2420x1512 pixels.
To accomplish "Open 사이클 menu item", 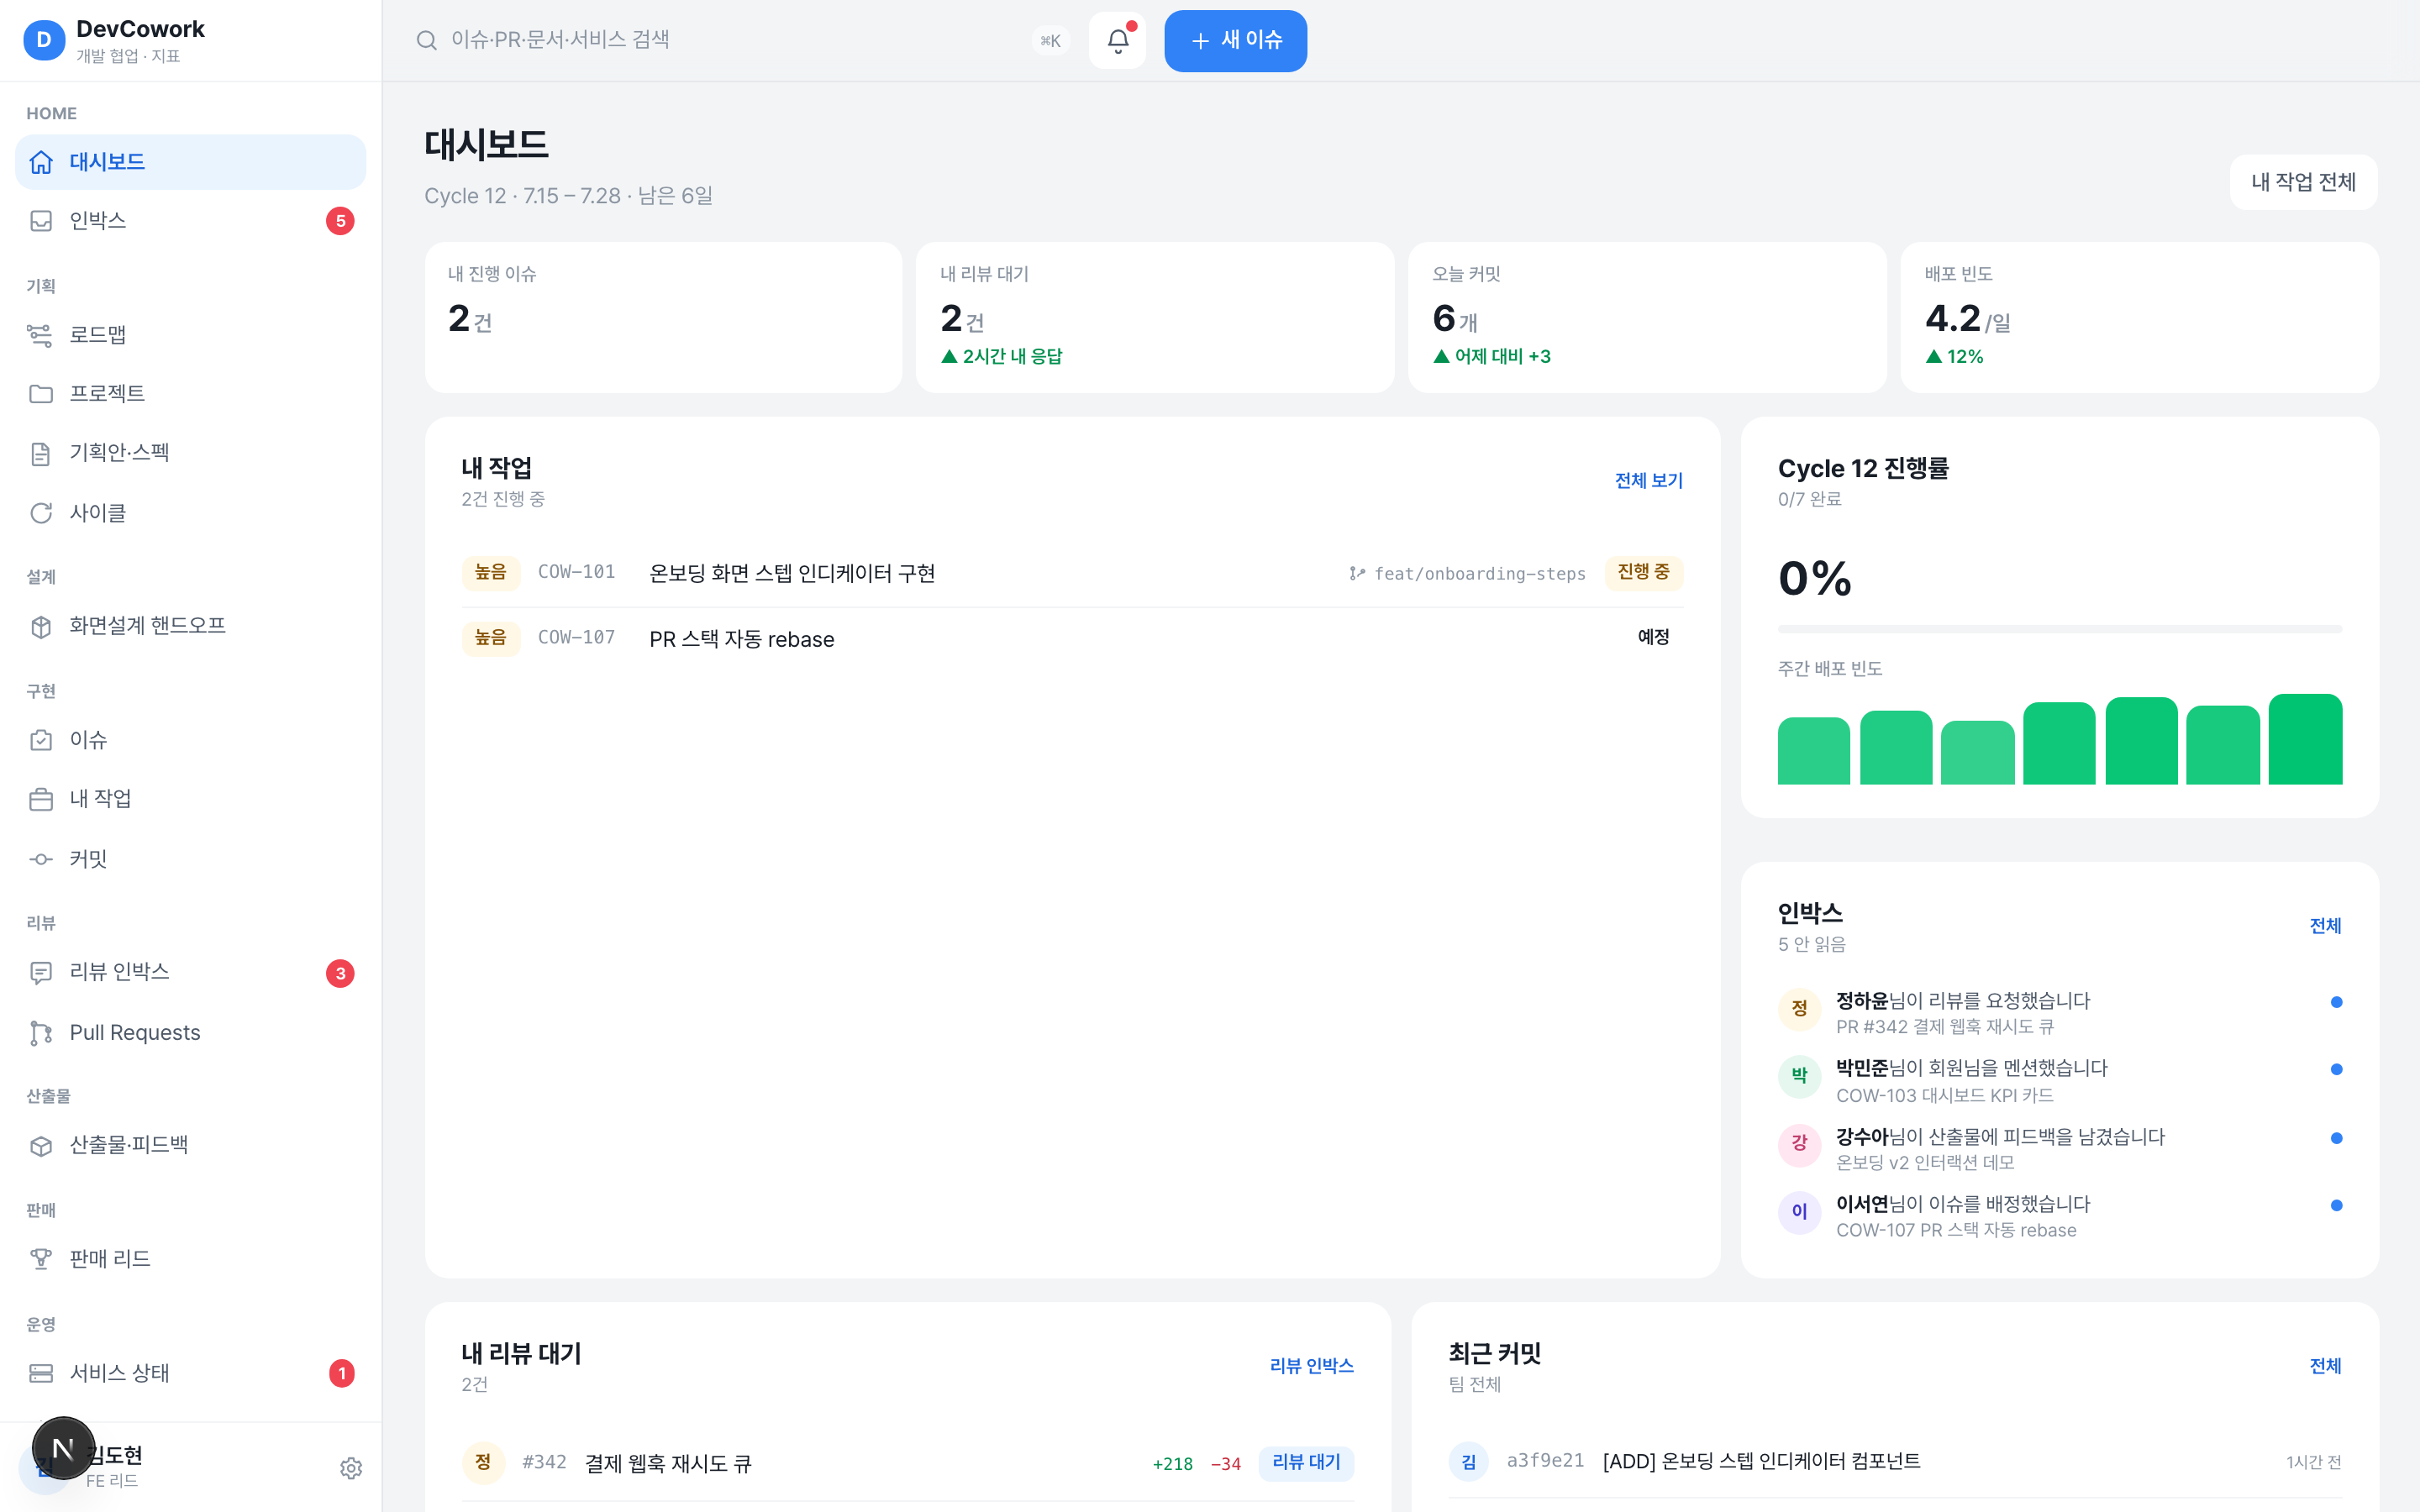I will (x=190, y=513).
